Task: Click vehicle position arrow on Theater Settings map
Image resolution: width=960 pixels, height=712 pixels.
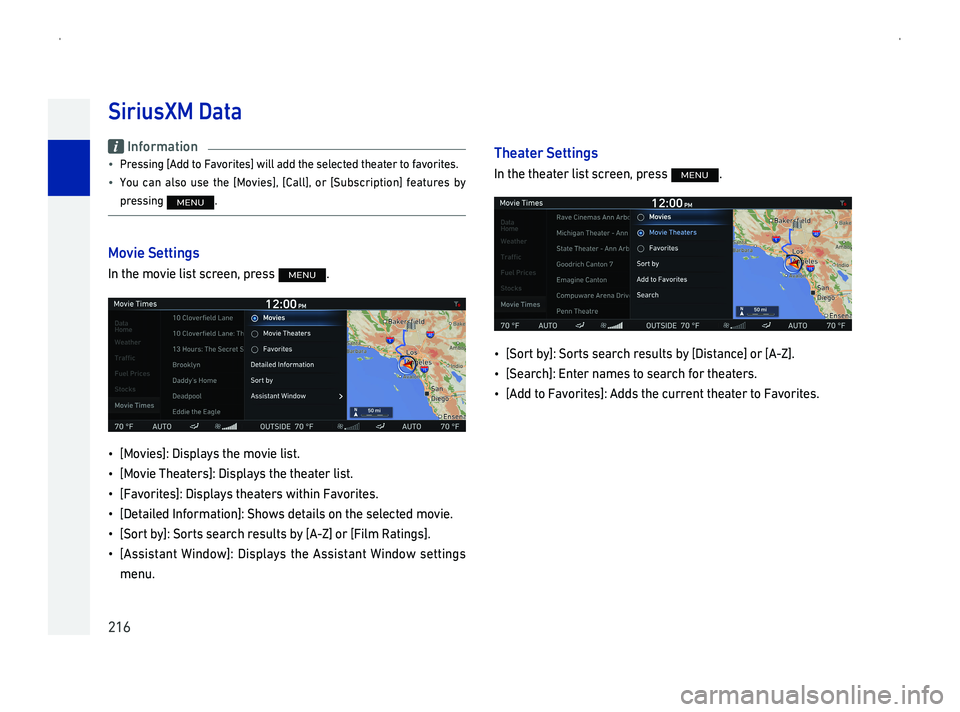Action: click(x=793, y=264)
